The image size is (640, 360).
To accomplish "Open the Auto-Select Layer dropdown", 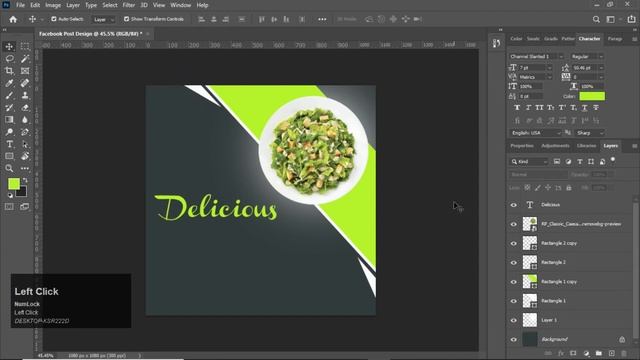I will [104, 19].
